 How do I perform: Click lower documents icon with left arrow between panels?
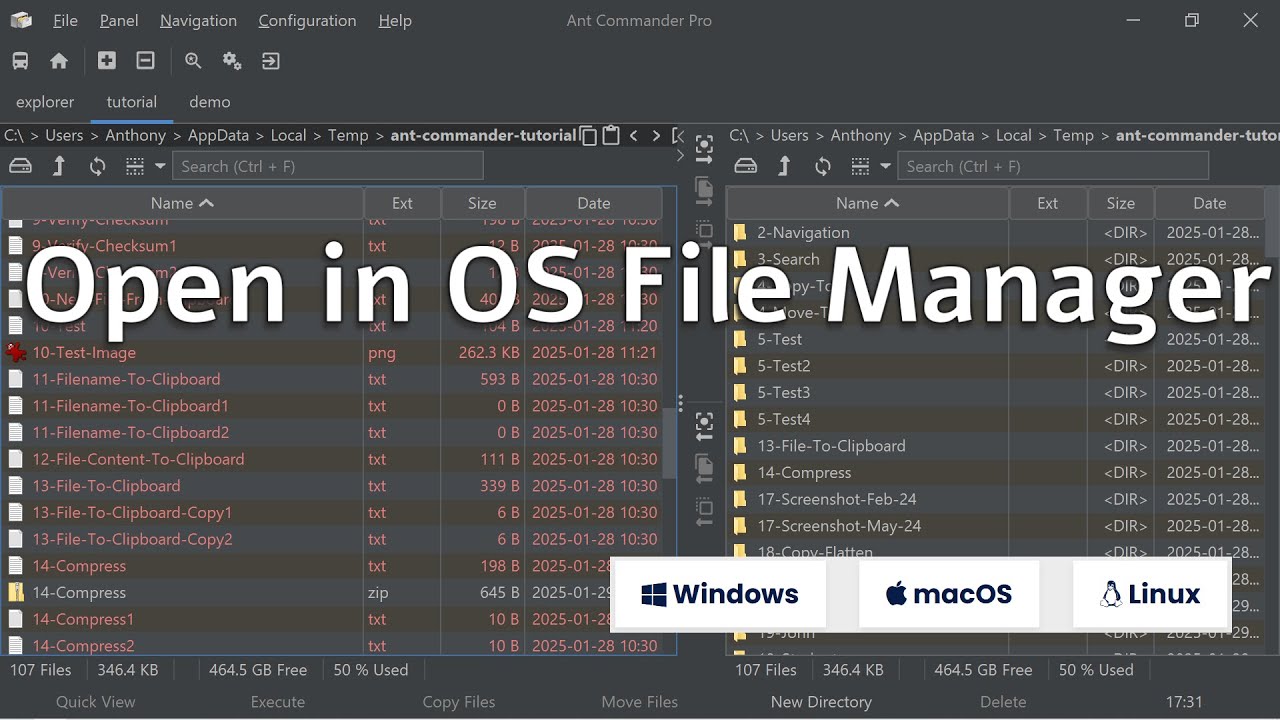pyautogui.click(x=704, y=468)
